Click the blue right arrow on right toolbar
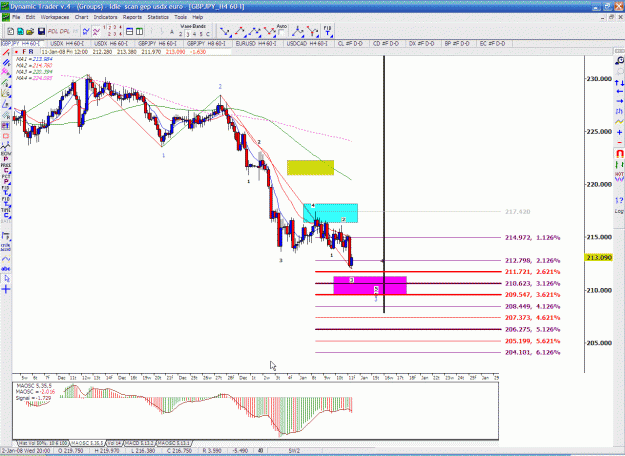 pos(619,101)
